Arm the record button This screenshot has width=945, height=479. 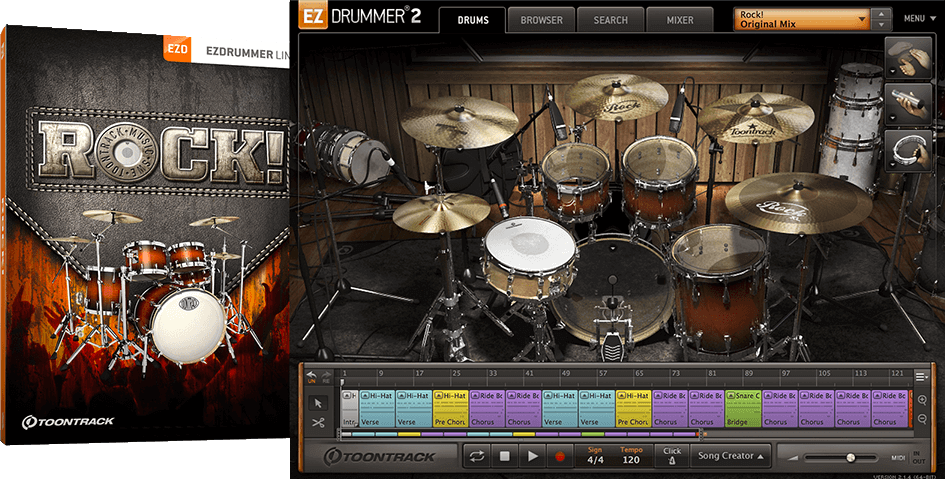560,456
